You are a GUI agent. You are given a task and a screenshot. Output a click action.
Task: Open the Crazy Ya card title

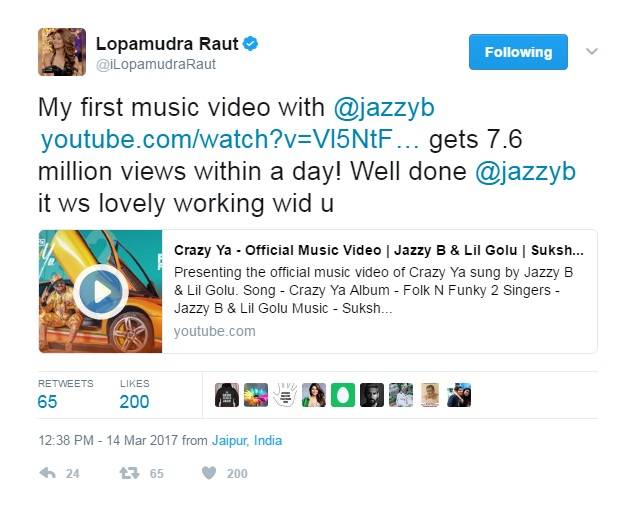click(x=378, y=250)
